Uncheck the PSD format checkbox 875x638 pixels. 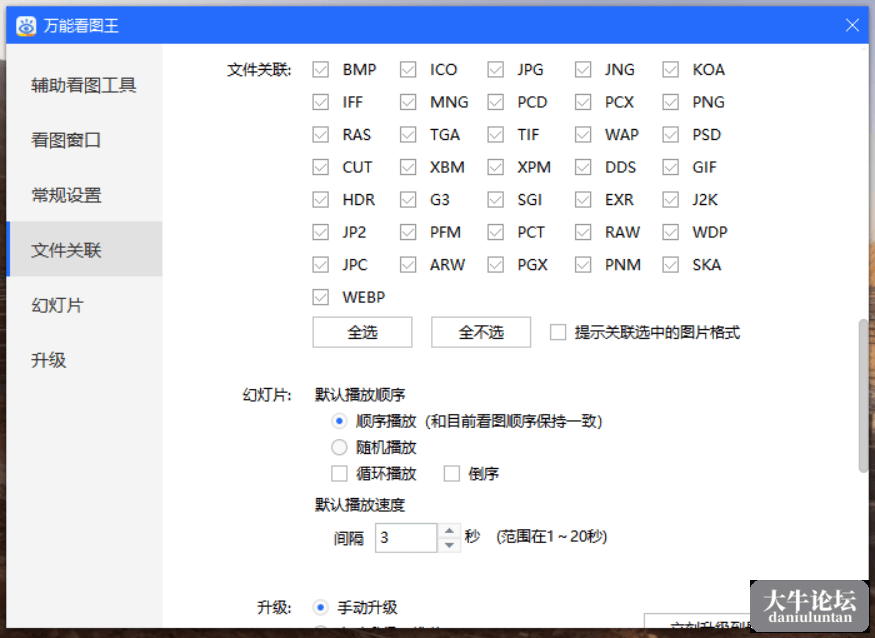[671, 135]
